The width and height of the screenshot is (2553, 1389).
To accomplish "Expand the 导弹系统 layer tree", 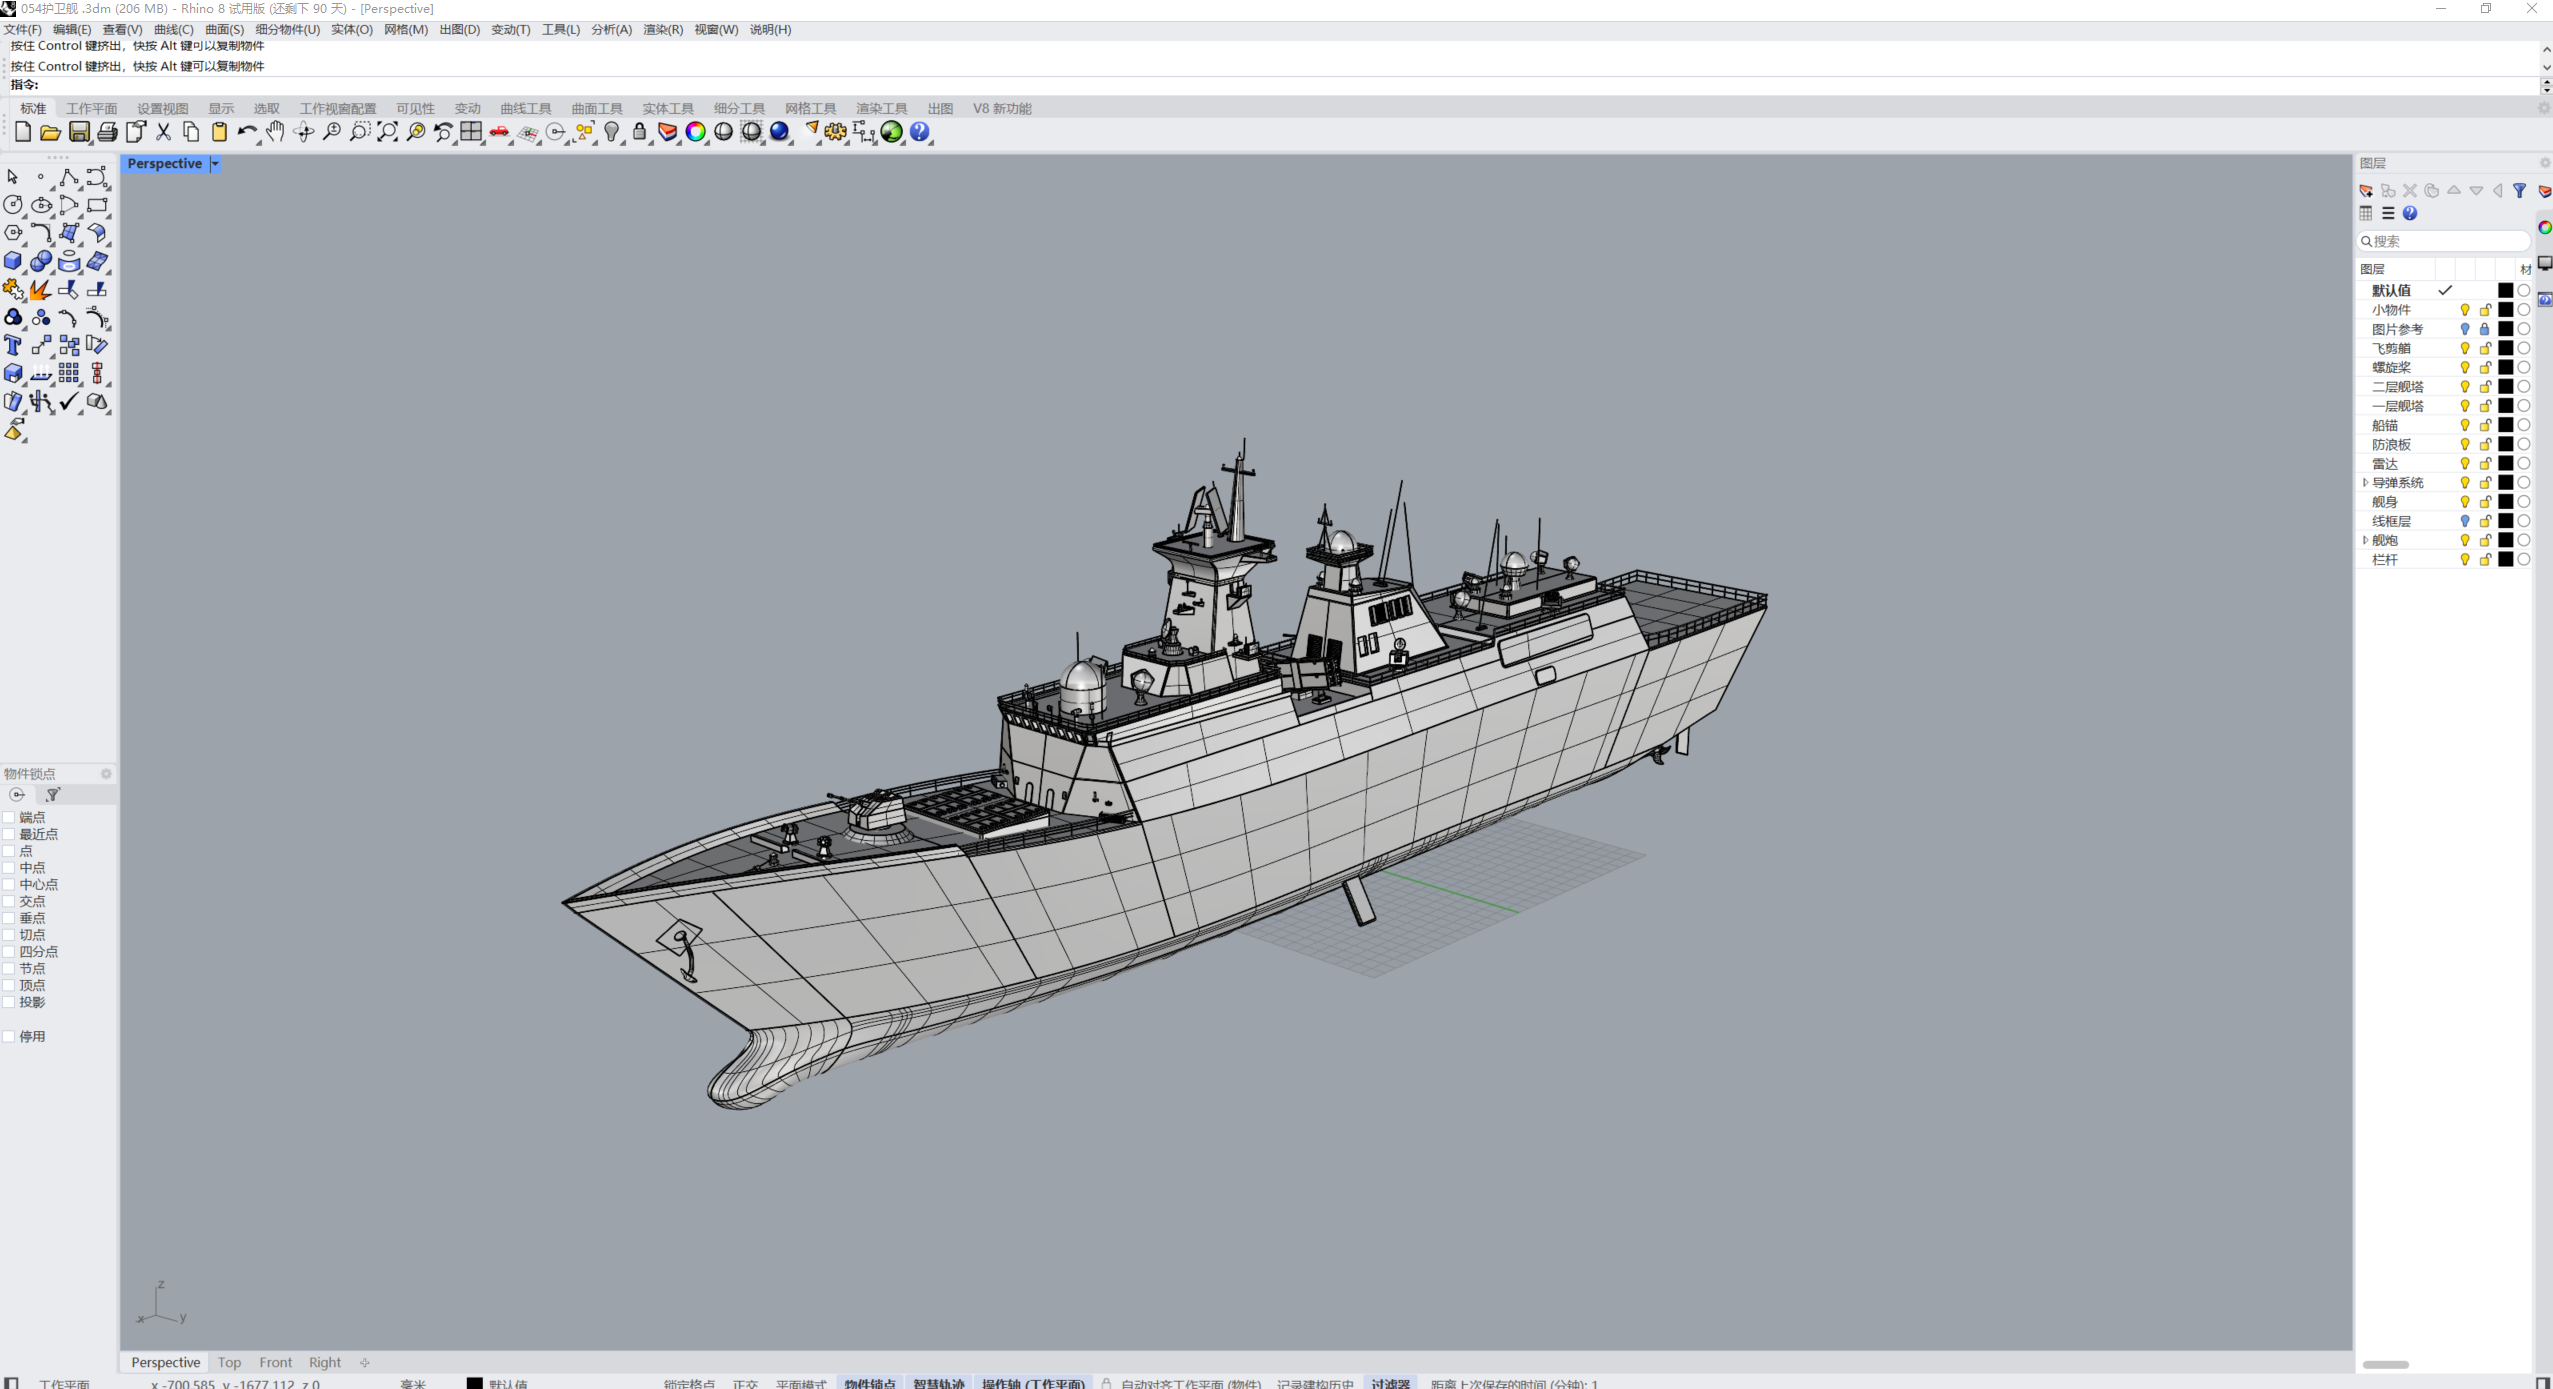I will [2366, 483].
